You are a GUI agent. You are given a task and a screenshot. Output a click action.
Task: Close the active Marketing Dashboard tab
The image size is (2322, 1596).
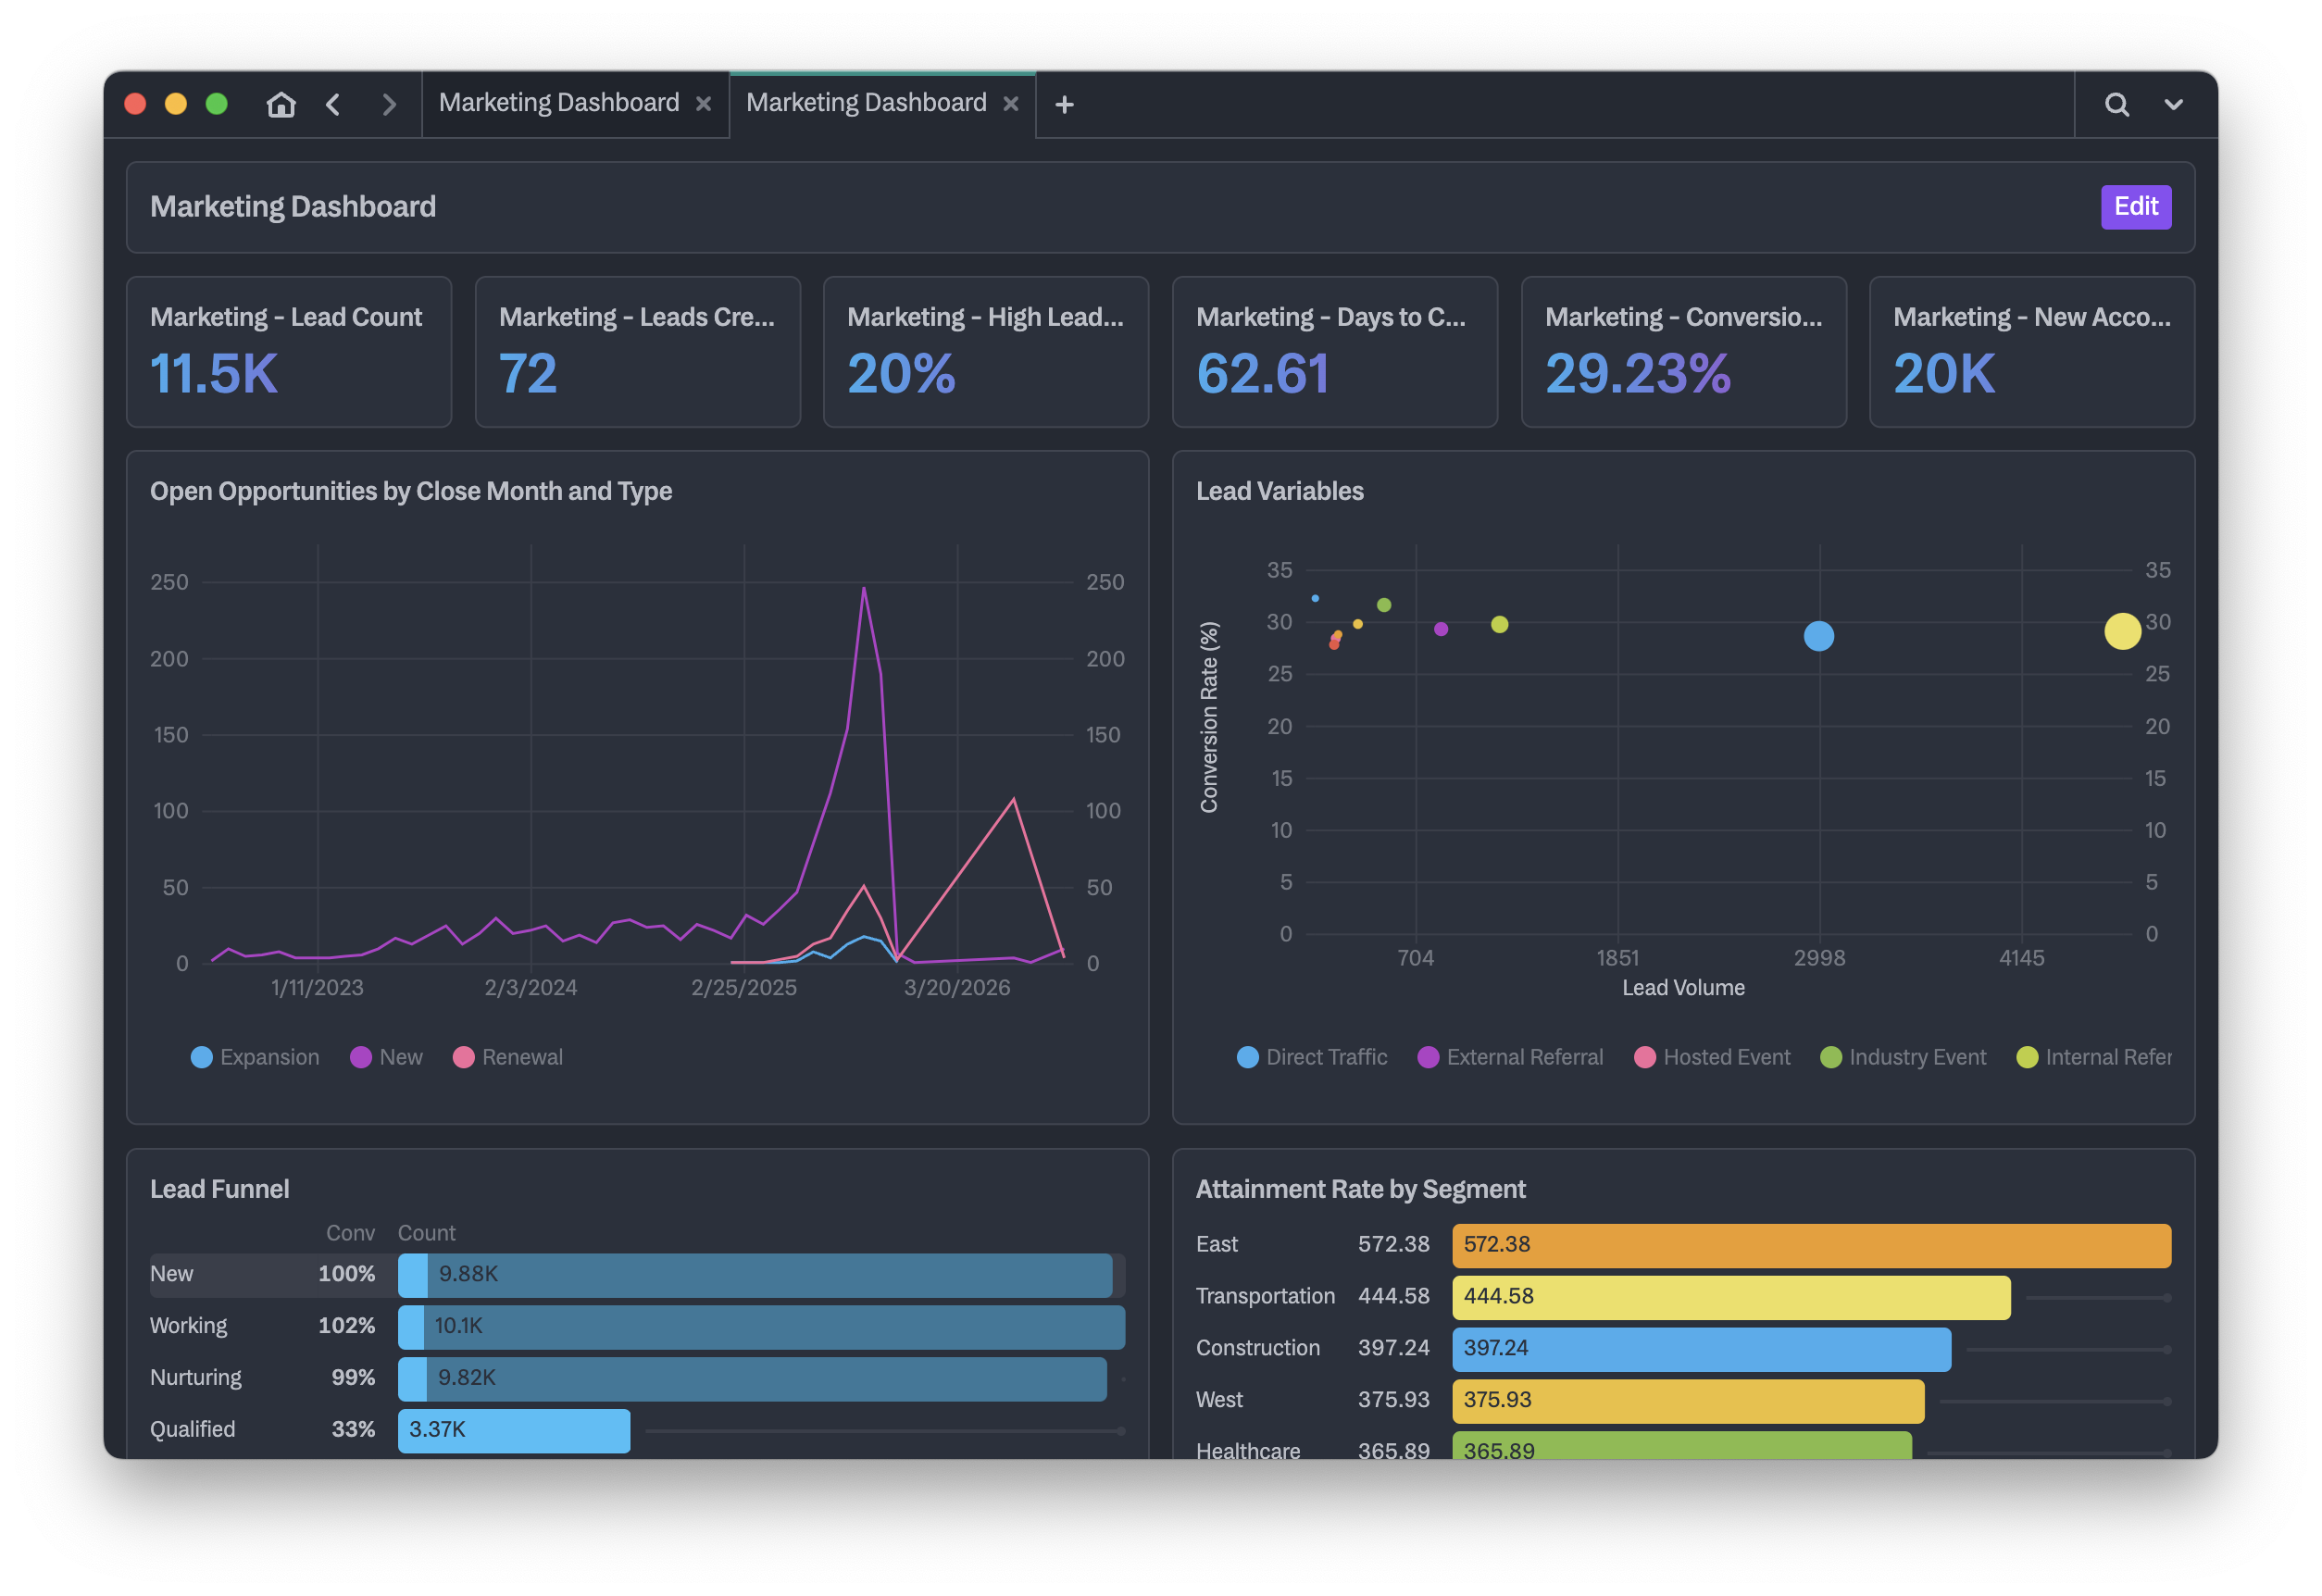coord(1011,104)
